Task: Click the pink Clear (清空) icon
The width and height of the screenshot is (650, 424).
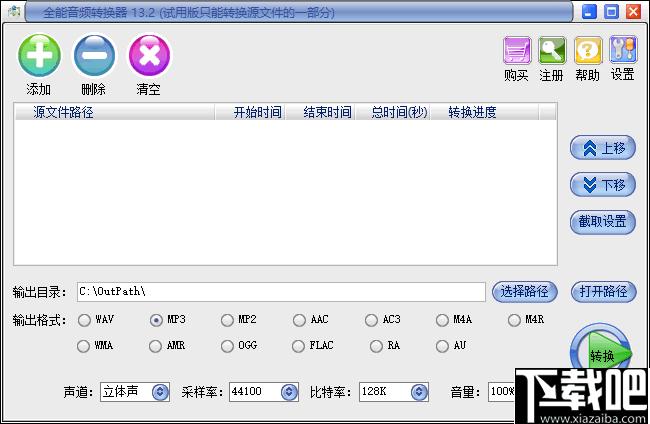Action: [149, 55]
